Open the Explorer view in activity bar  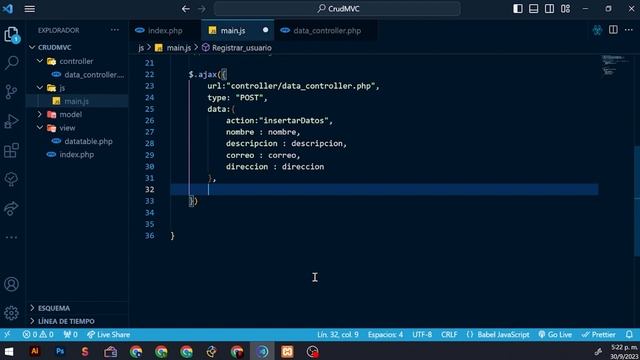click(12, 35)
